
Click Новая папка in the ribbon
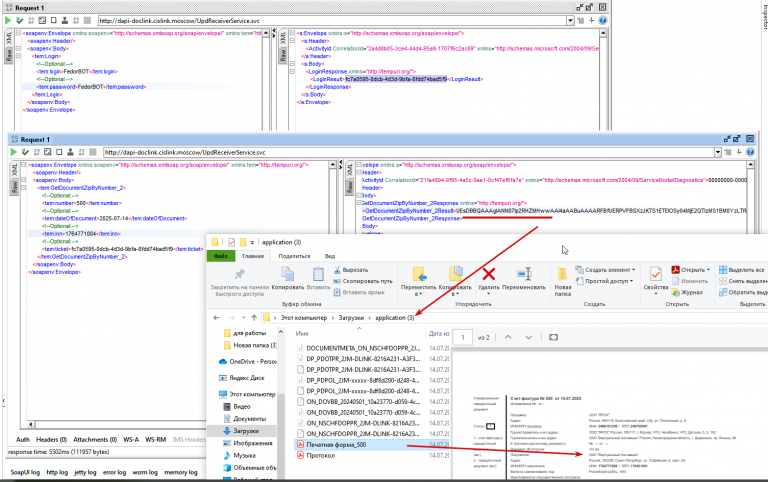563,282
